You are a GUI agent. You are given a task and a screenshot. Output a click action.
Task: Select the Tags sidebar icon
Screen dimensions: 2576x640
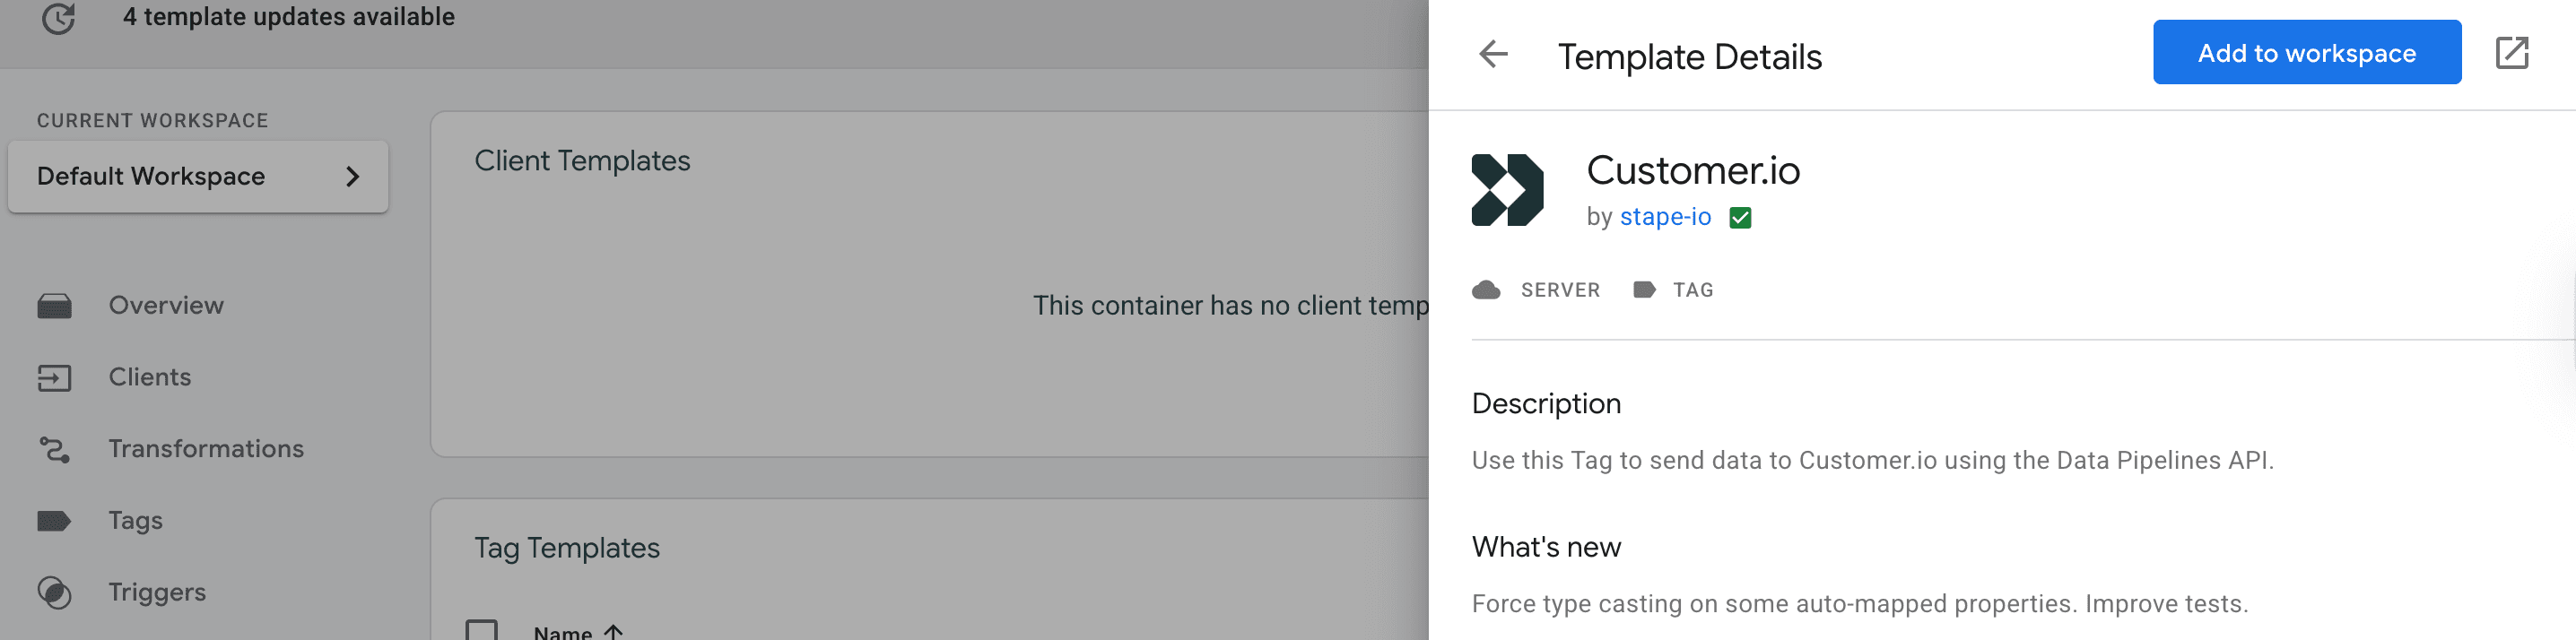click(55, 520)
